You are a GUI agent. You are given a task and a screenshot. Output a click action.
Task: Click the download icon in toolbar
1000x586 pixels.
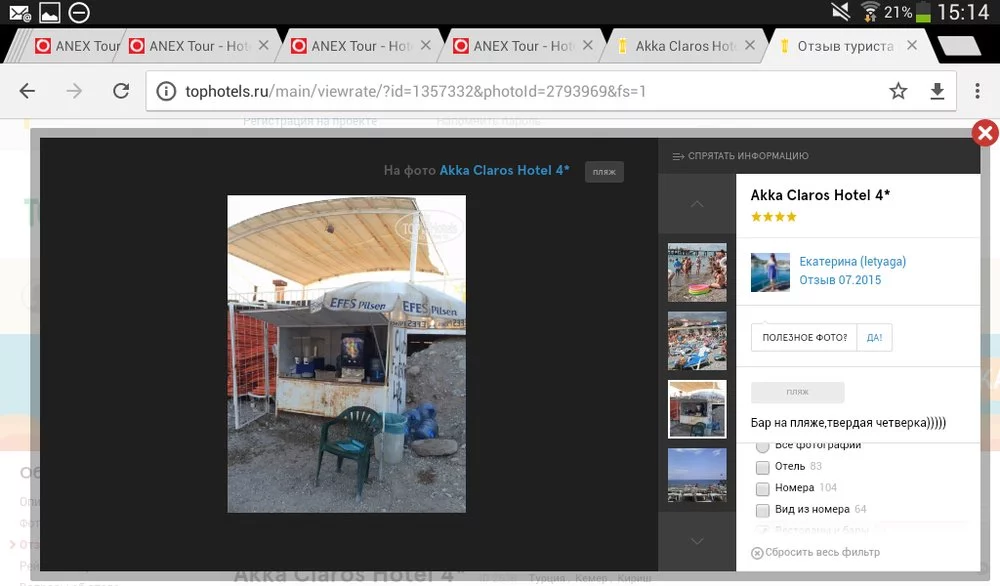click(937, 91)
